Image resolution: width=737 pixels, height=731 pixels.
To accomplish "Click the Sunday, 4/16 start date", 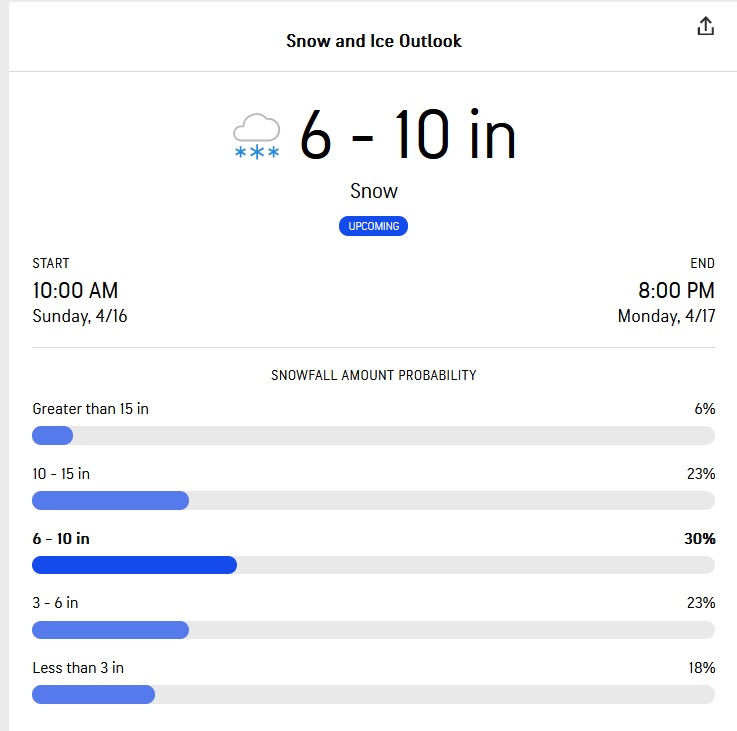I will tap(80, 316).
